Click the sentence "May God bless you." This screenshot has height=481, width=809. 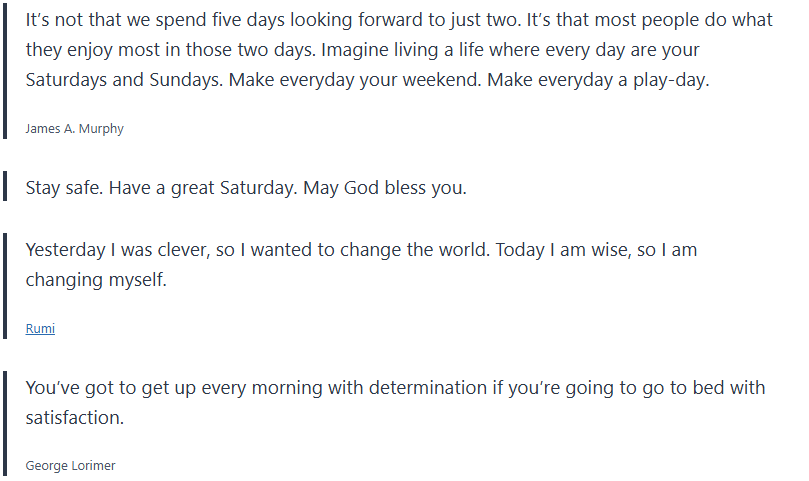[385, 188]
